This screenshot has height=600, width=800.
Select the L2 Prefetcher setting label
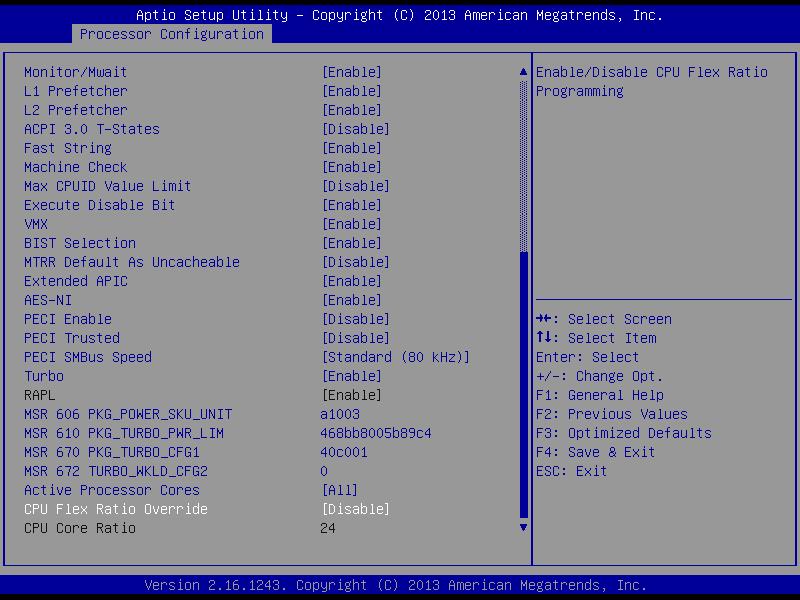click(76, 110)
